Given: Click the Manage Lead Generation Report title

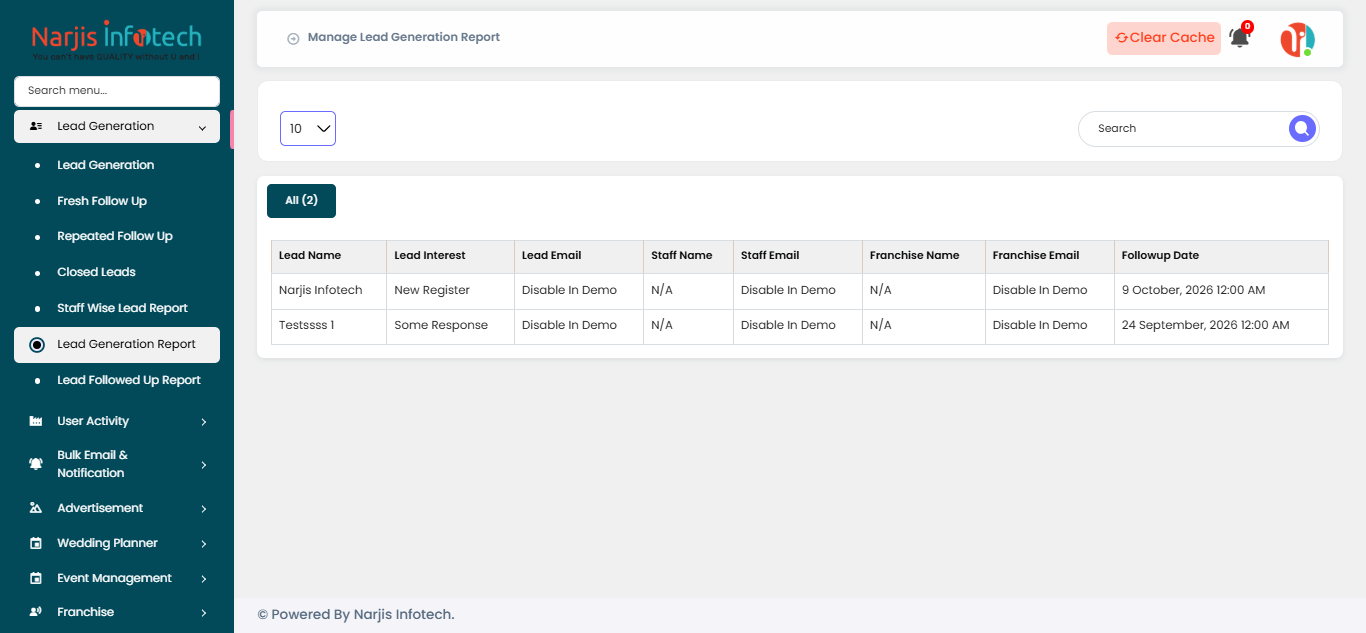Looking at the screenshot, I should (x=404, y=38).
